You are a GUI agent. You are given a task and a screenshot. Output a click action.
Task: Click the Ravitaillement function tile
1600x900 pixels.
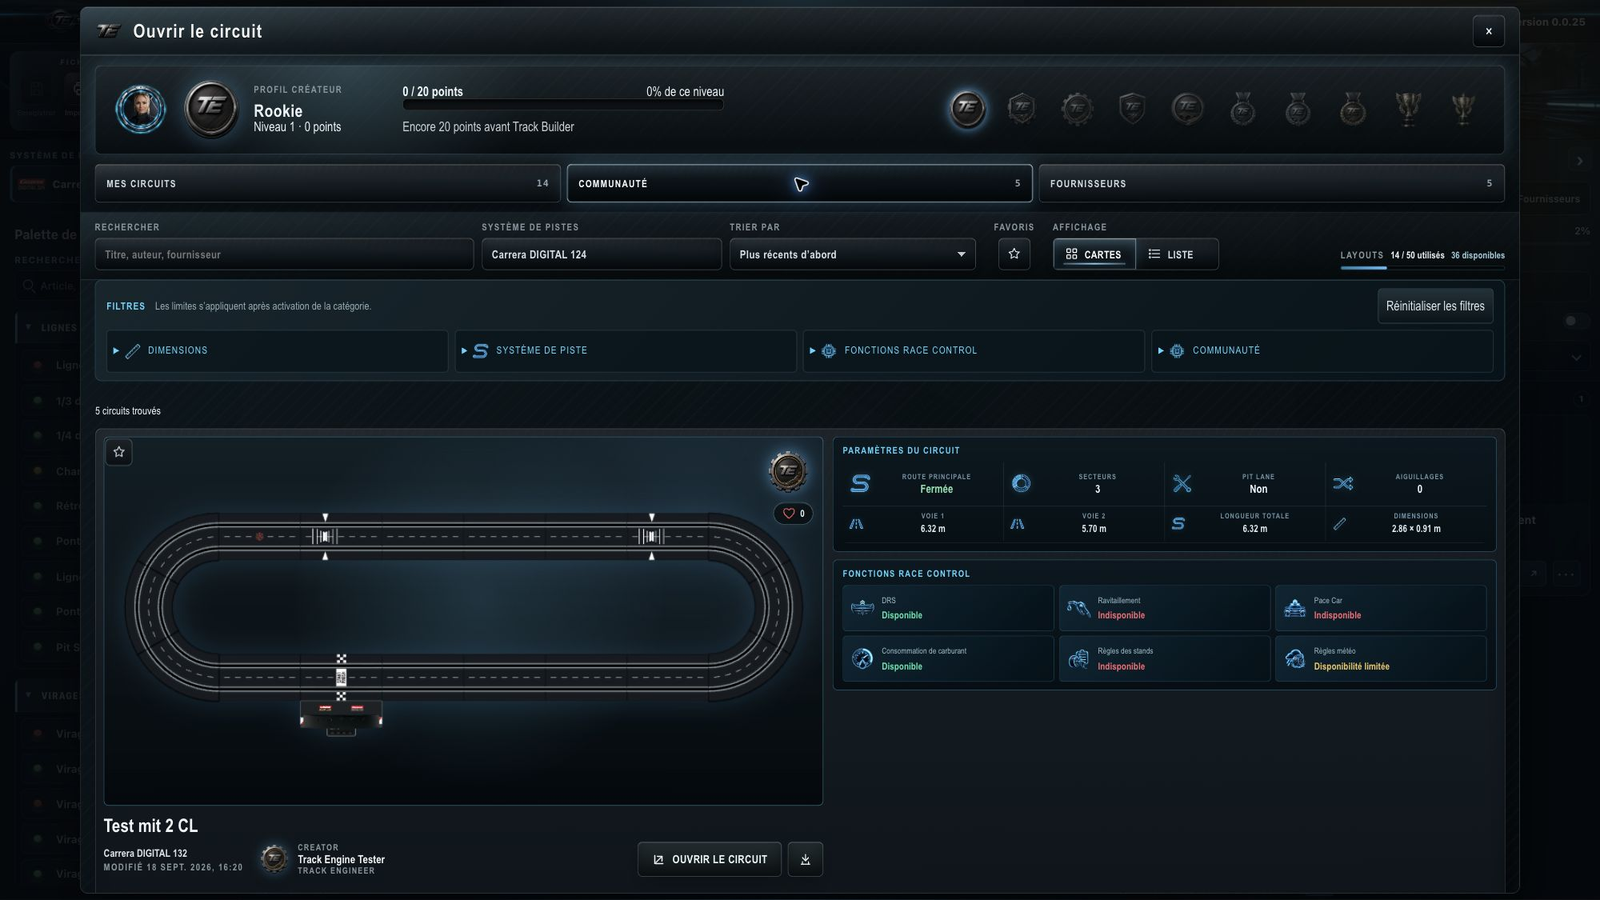[x=1164, y=608]
